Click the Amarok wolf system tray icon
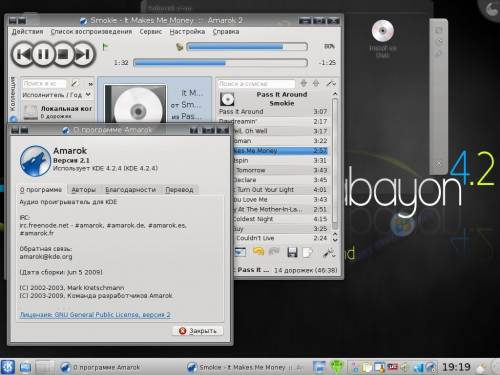 click(x=431, y=368)
